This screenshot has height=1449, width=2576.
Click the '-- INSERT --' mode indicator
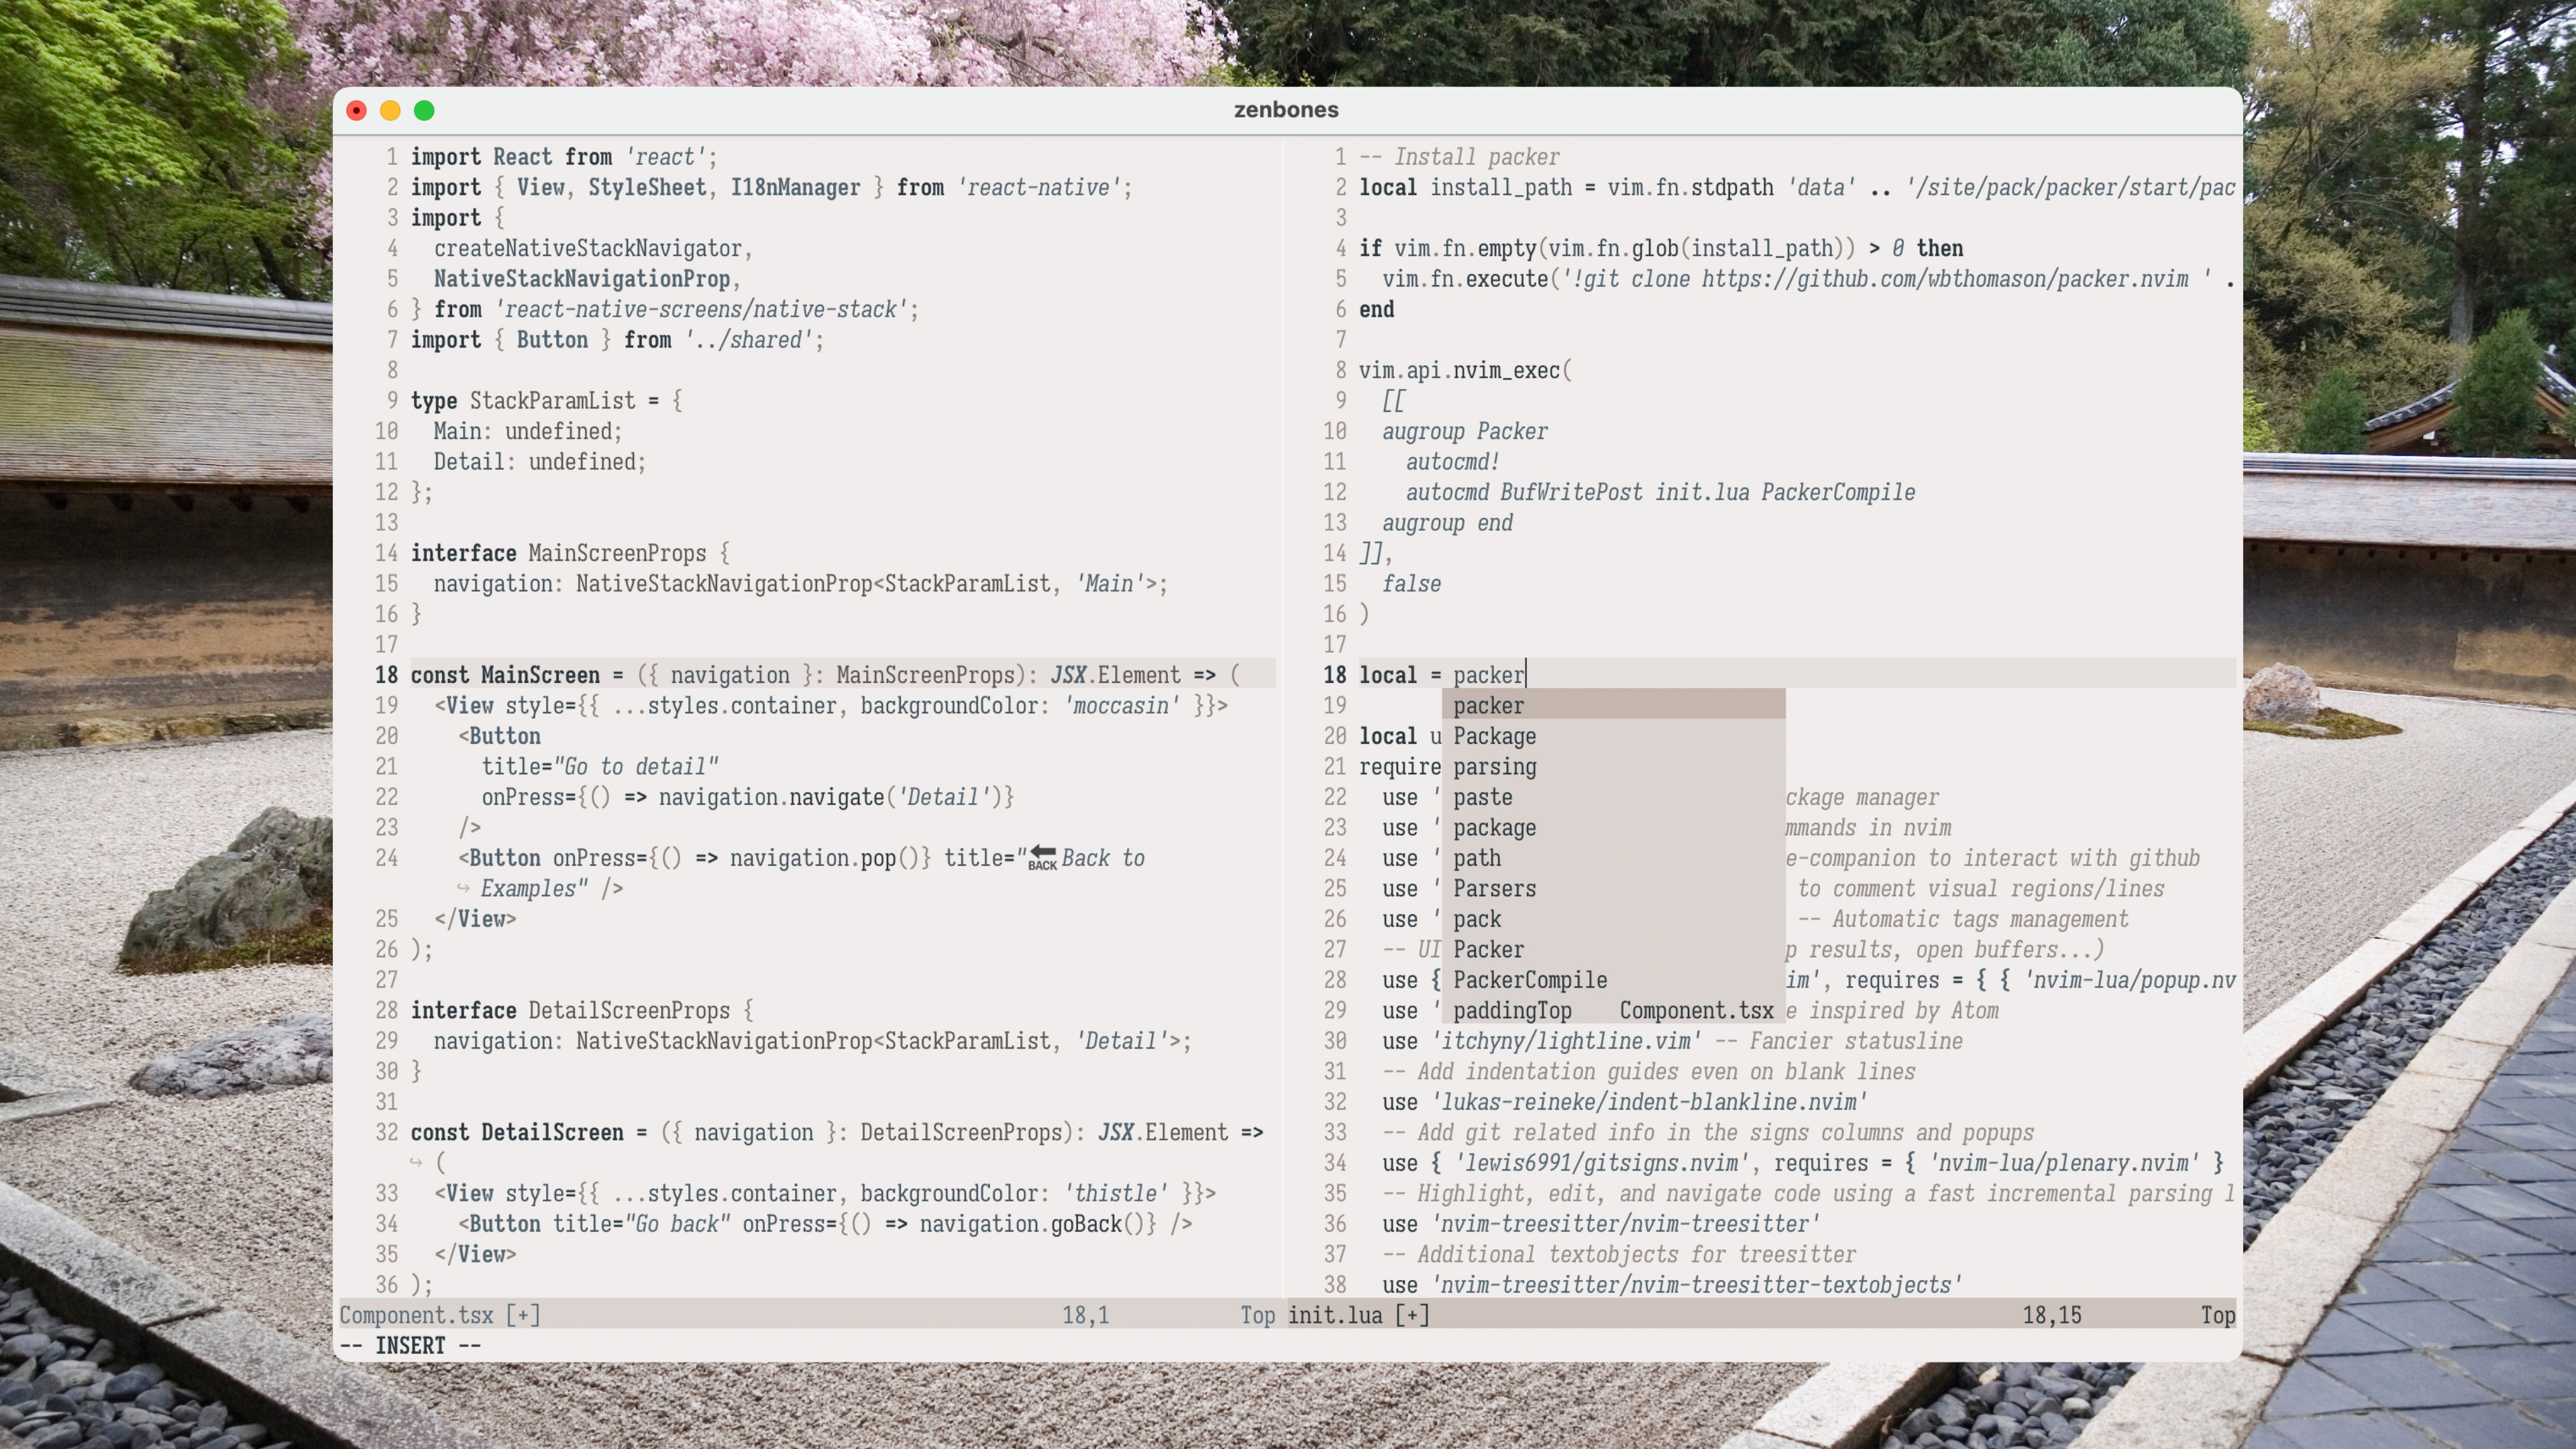tap(410, 1346)
